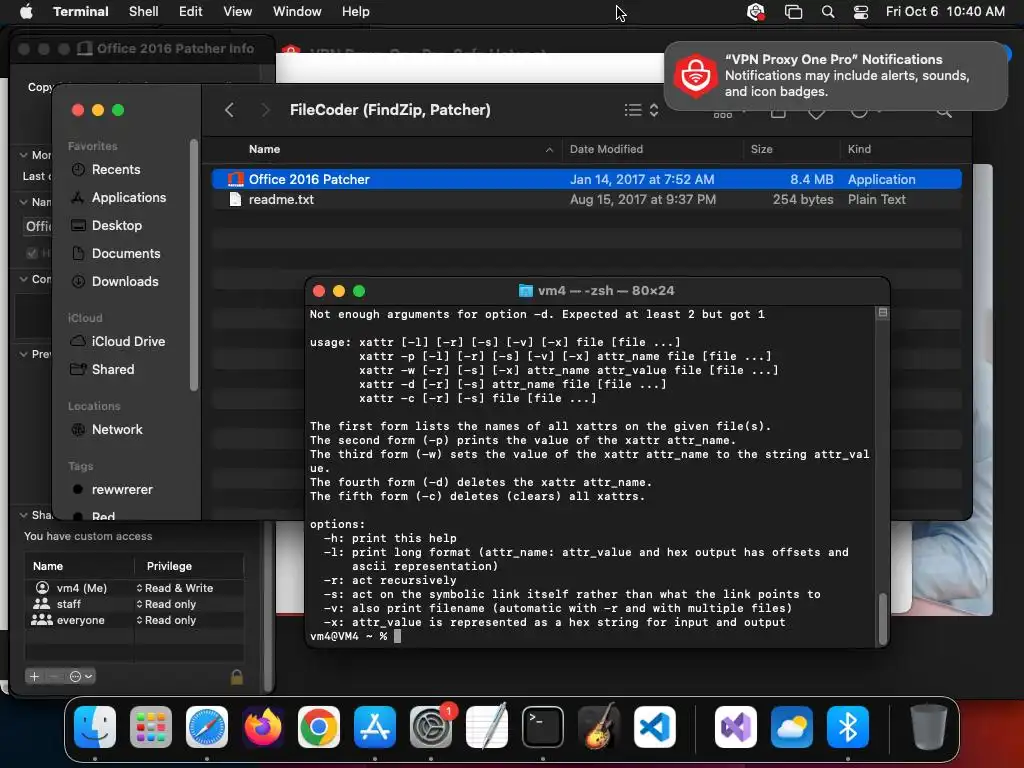Open the action menu in Sharing section
The height and width of the screenshot is (768, 1024).
click(x=81, y=677)
